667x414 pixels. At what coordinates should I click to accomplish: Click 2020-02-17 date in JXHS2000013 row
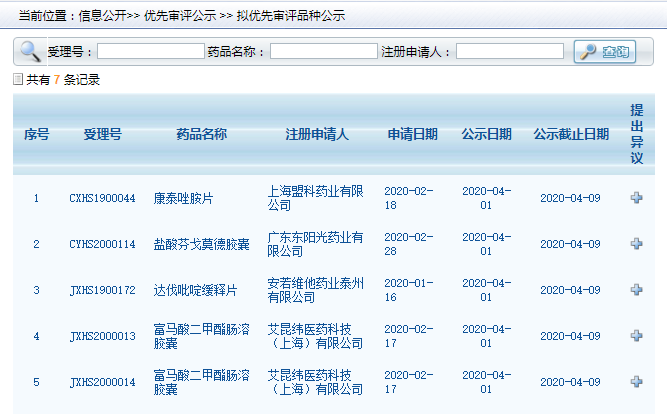point(409,336)
